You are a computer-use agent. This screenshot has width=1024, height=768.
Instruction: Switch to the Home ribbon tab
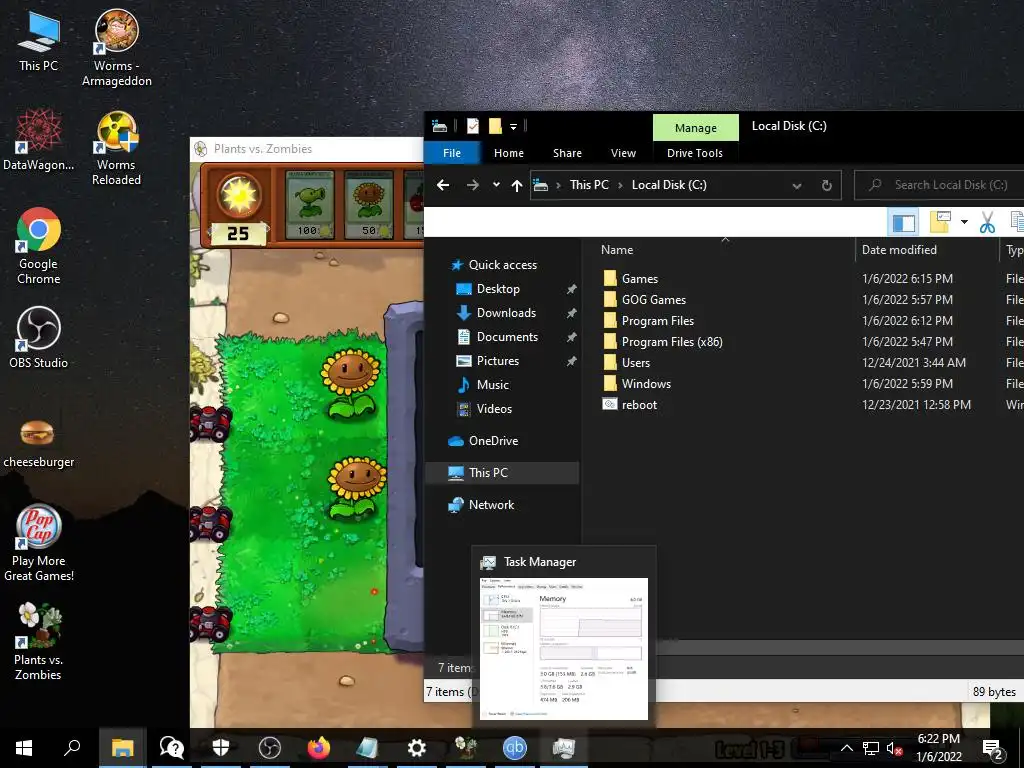[509, 153]
